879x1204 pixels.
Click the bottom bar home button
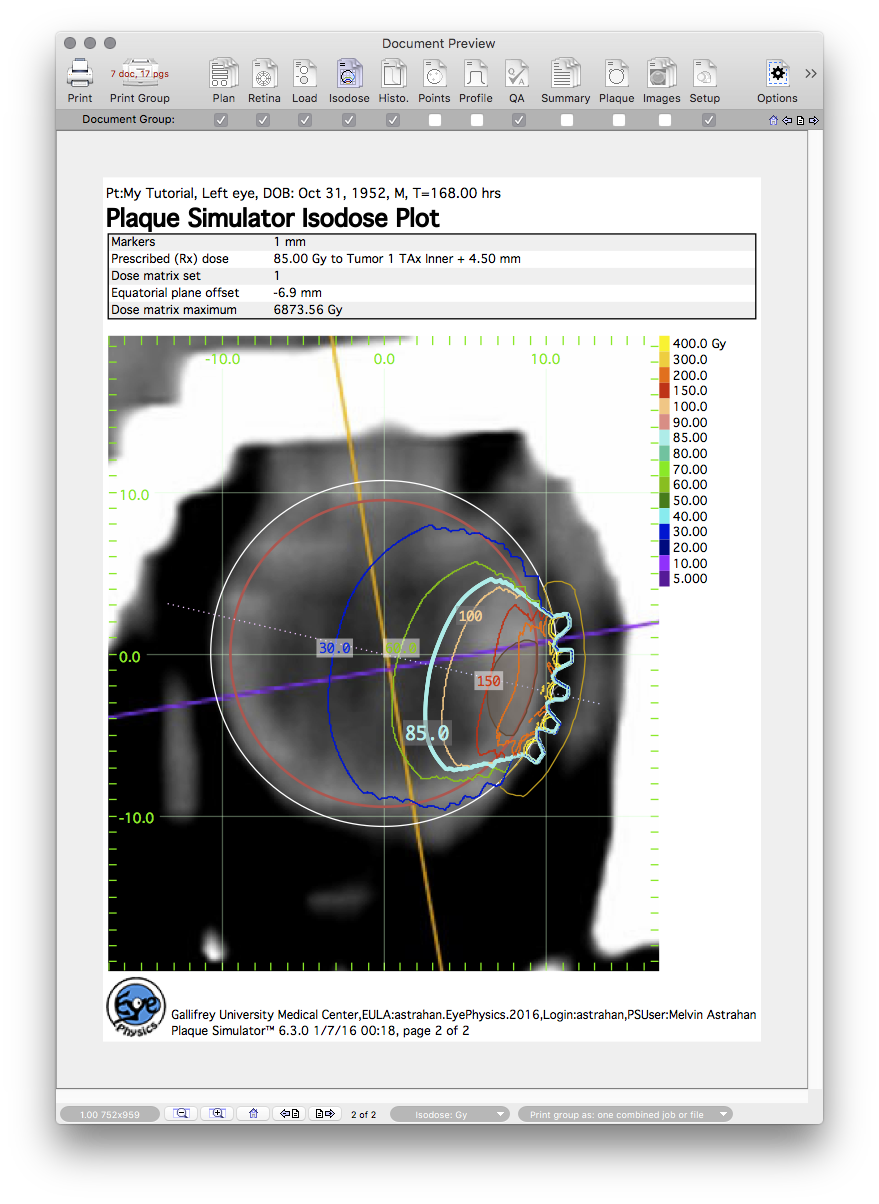(x=253, y=1113)
